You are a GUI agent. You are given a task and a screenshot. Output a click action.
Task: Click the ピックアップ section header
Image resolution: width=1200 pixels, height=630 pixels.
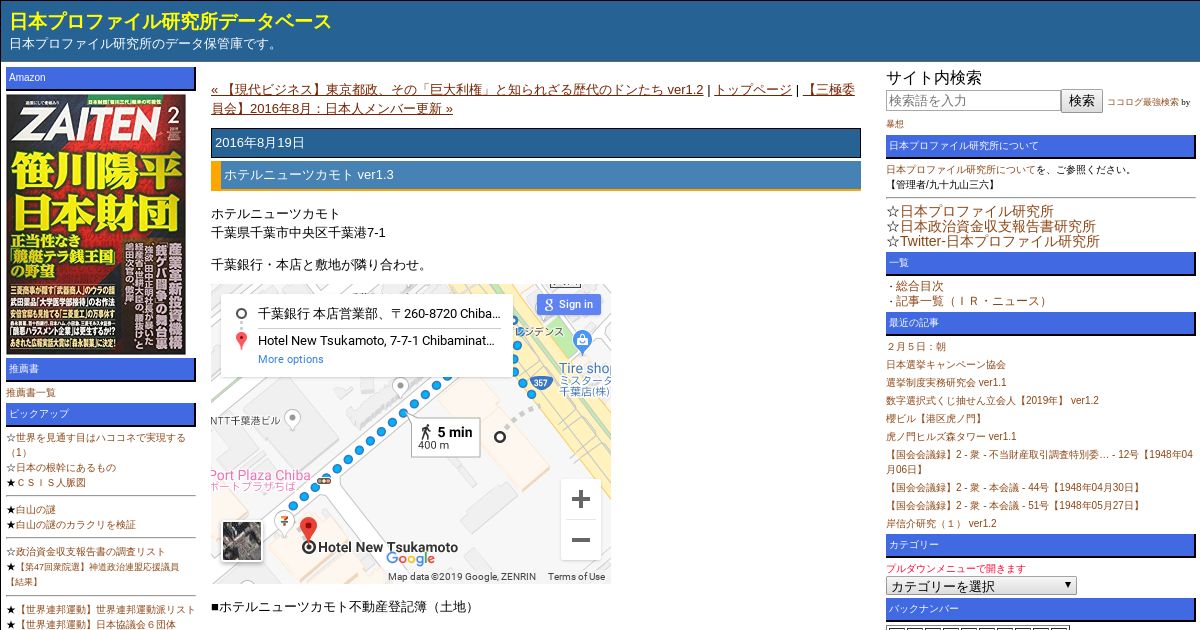pos(101,415)
